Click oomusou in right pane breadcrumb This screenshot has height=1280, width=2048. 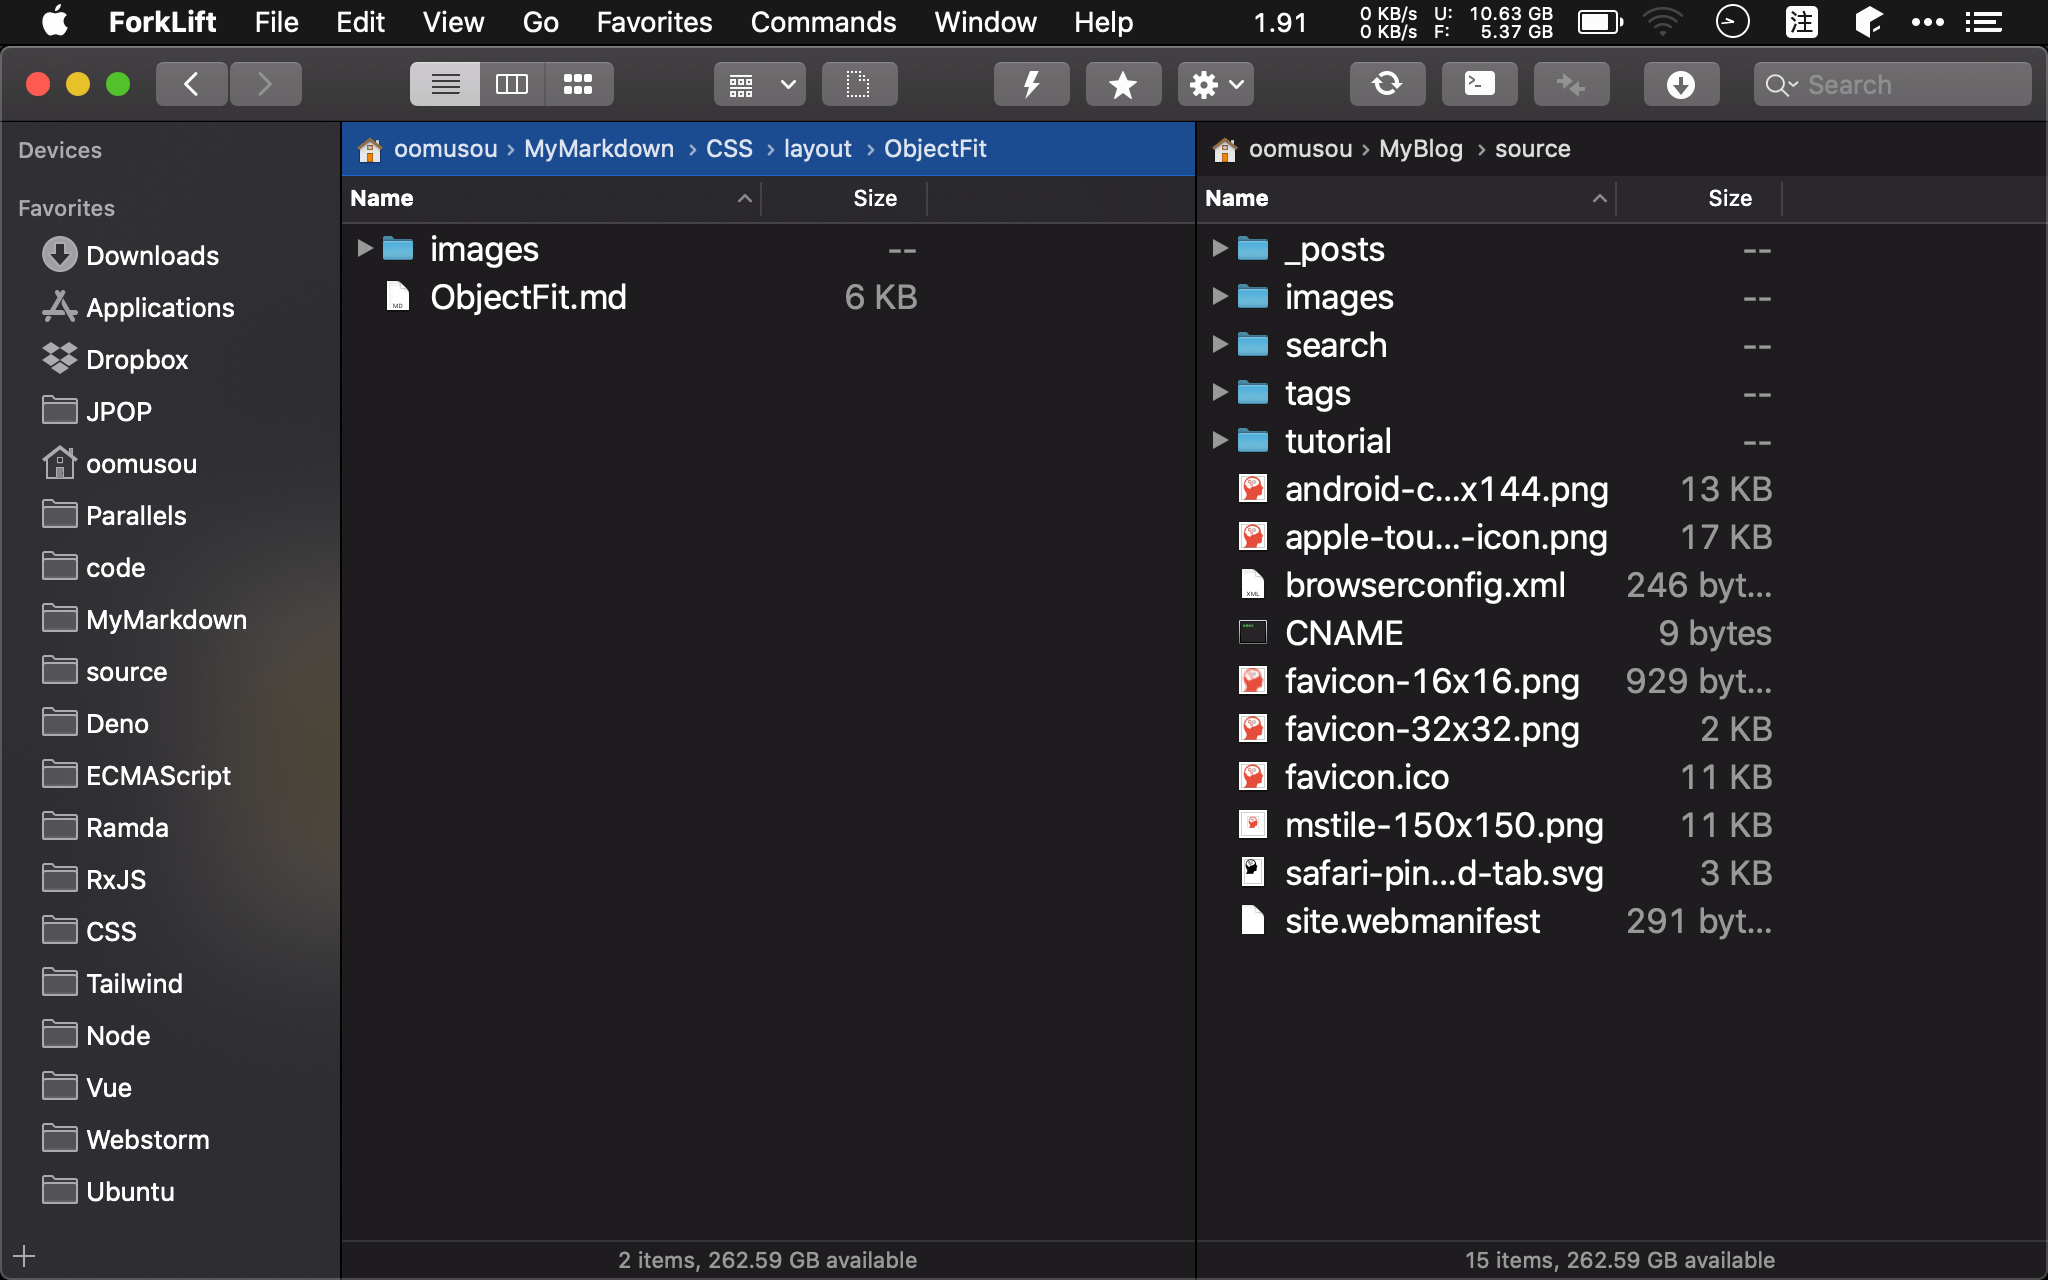coord(1300,149)
